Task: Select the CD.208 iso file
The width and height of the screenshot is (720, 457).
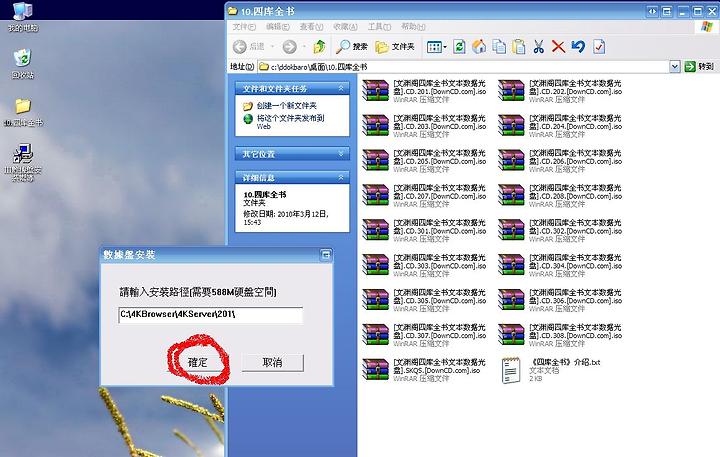Action: (x=560, y=195)
